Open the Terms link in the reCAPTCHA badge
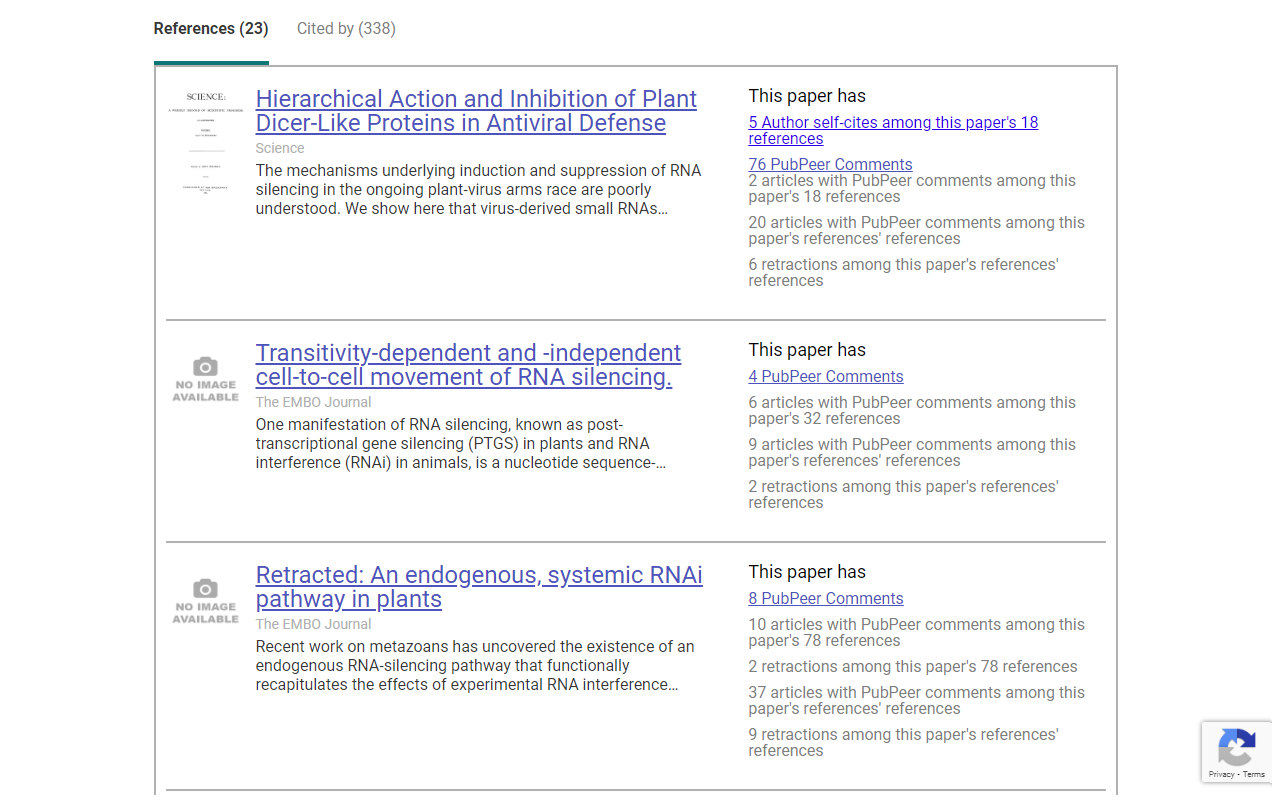Screen dimensions: 1280x800 1254,774
